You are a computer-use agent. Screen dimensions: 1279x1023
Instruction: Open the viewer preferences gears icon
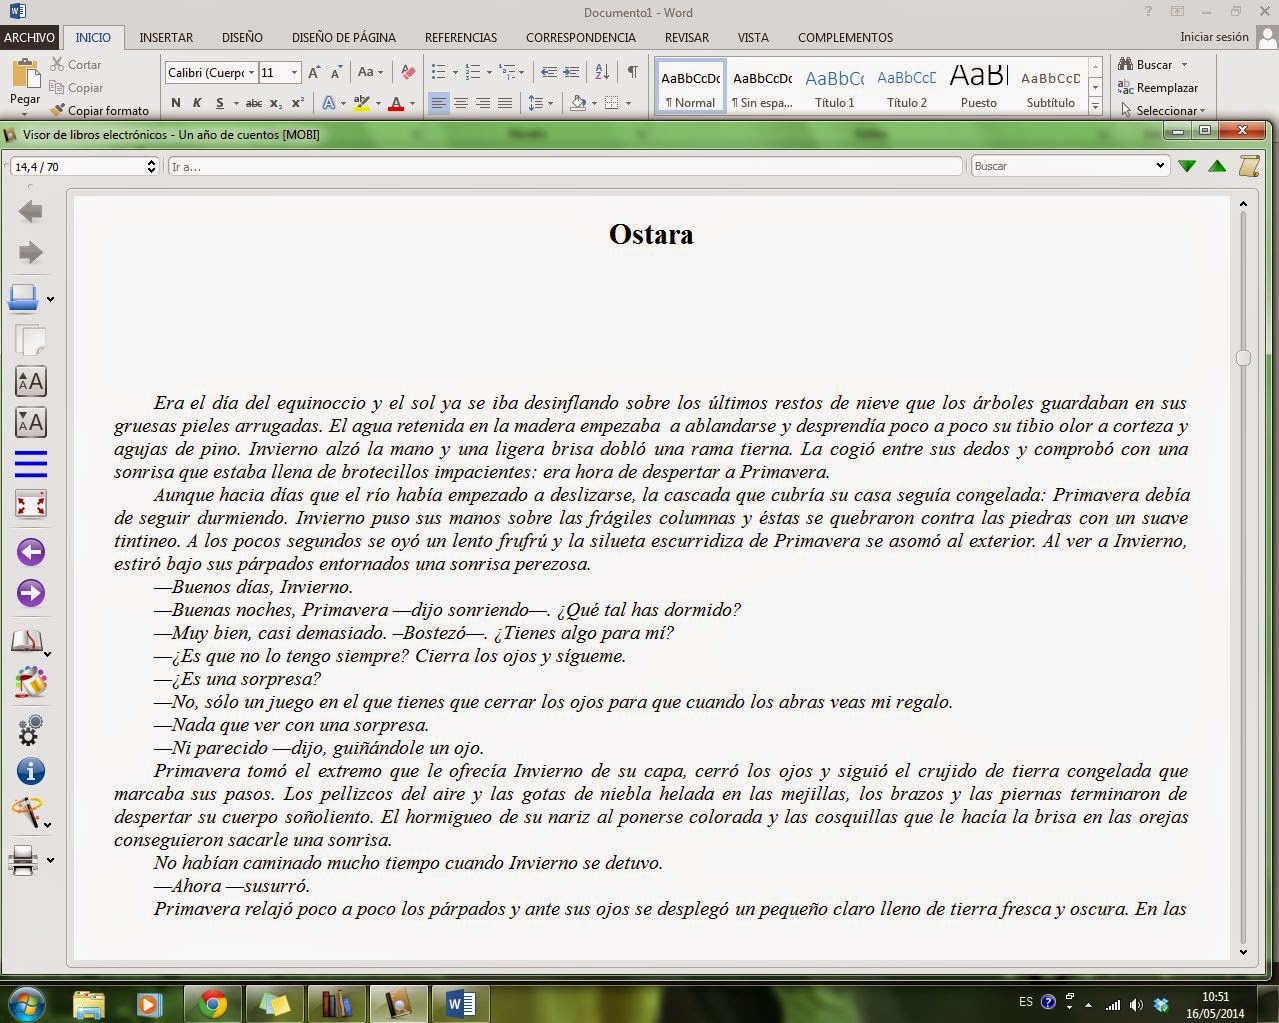(31, 730)
